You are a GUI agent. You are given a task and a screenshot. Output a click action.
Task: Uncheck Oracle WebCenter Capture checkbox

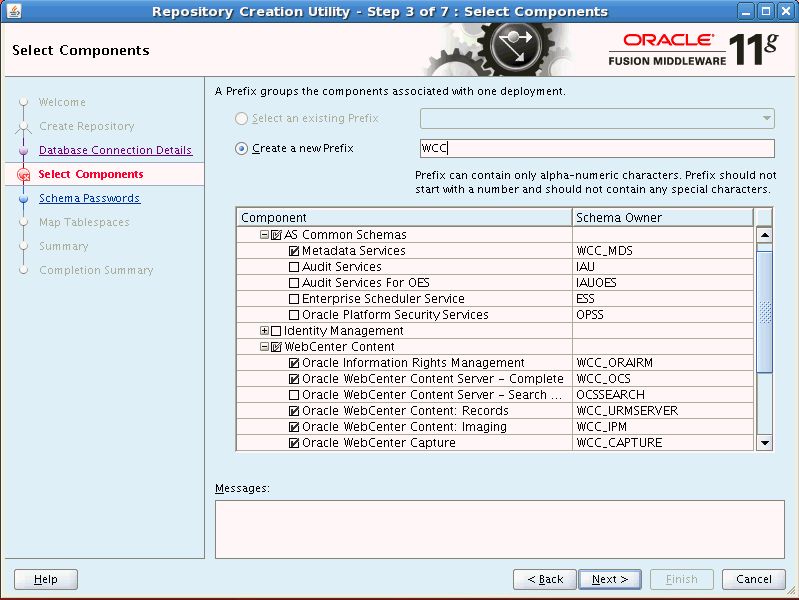click(294, 443)
